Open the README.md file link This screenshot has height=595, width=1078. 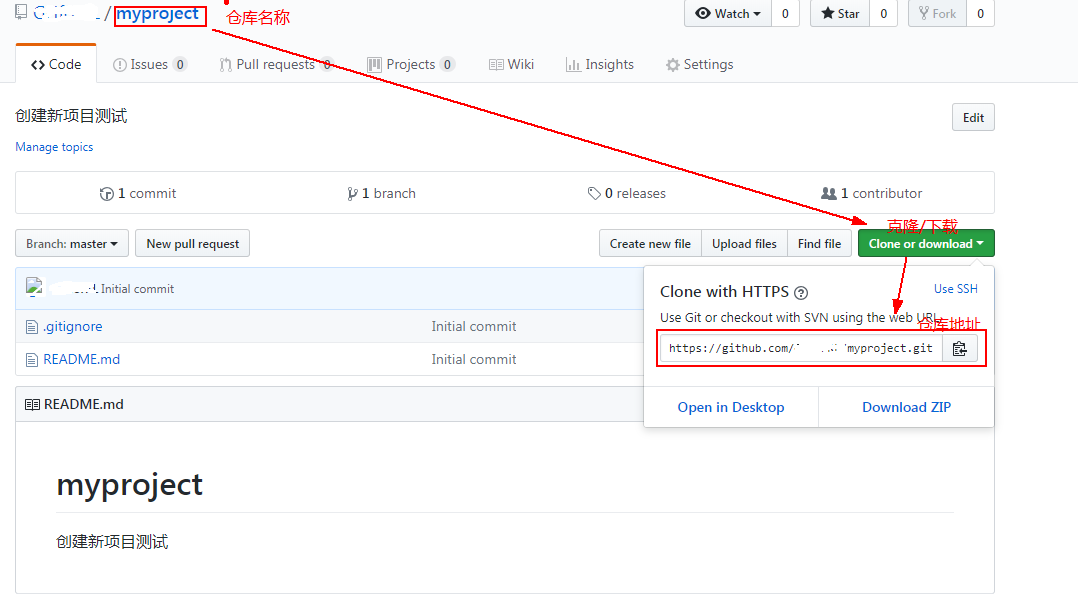click(x=81, y=360)
